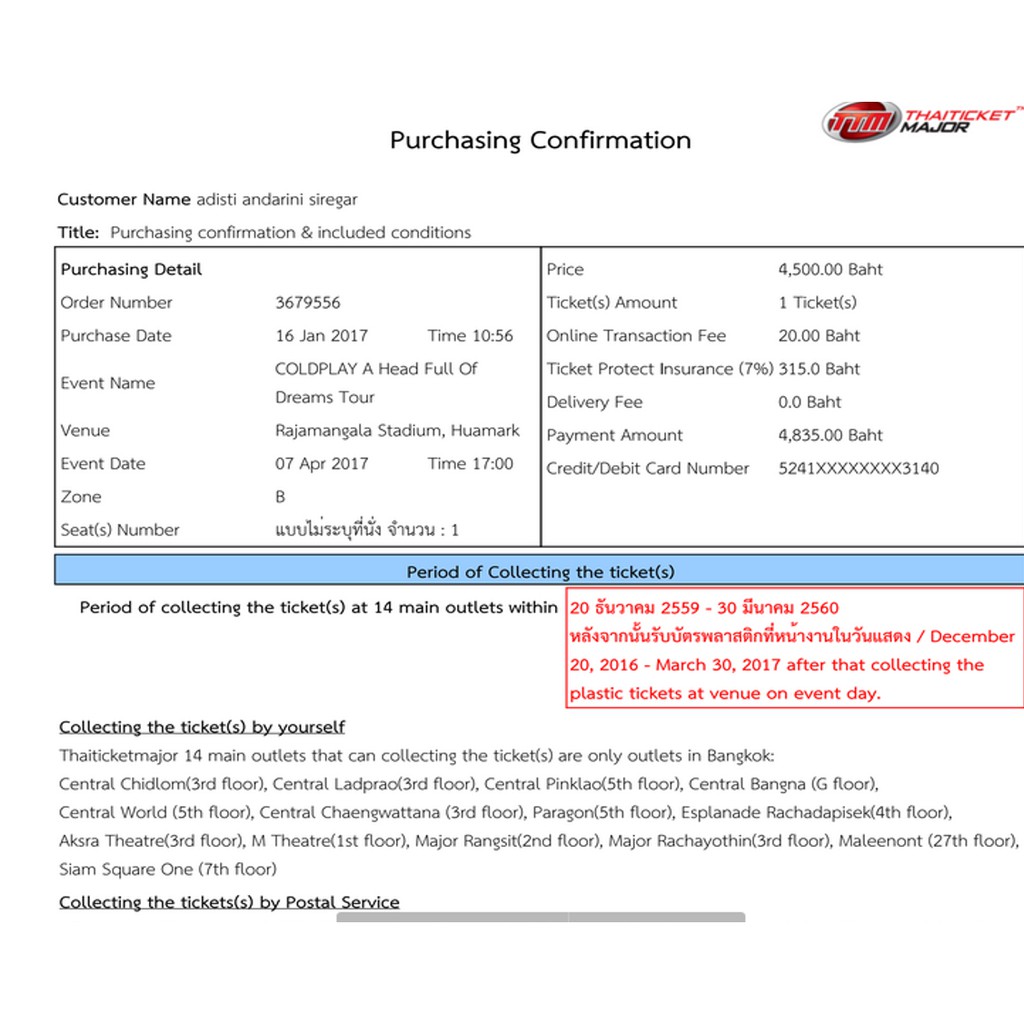Click the red-bordered collection period notice
This screenshot has height=1024, width=1024.
tap(794, 649)
